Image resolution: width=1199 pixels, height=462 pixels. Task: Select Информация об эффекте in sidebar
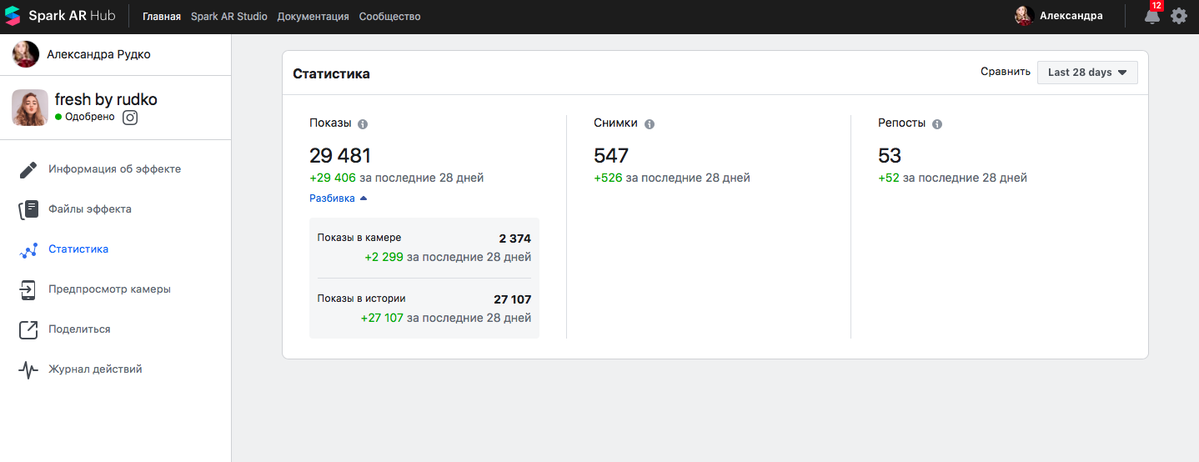(x=115, y=169)
